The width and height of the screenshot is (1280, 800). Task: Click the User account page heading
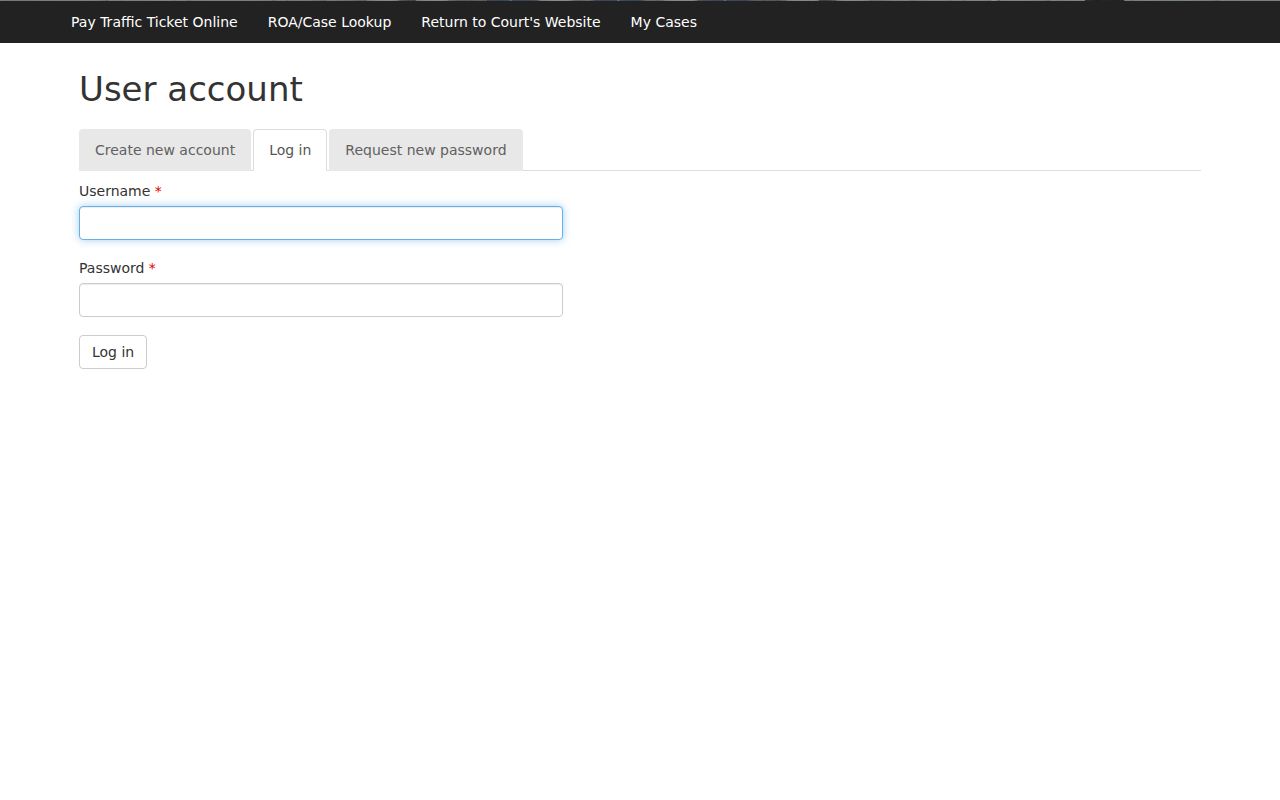(191, 89)
